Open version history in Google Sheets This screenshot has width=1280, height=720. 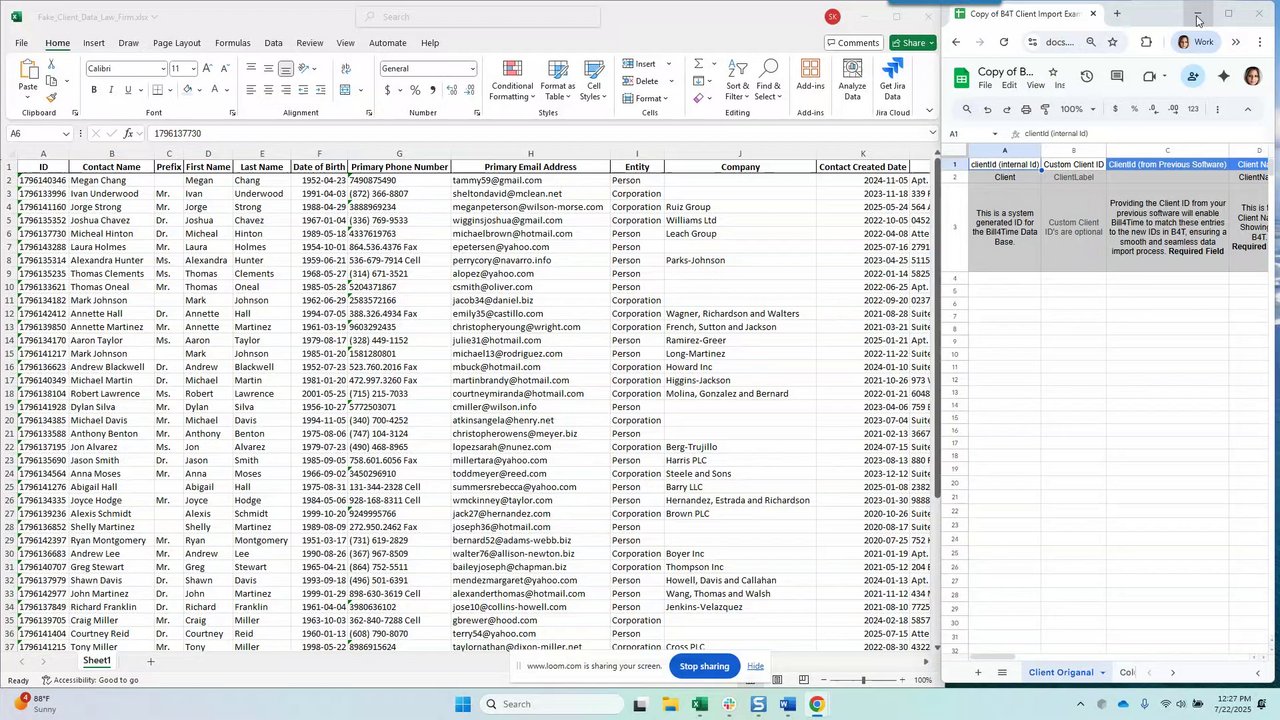(1087, 76)
